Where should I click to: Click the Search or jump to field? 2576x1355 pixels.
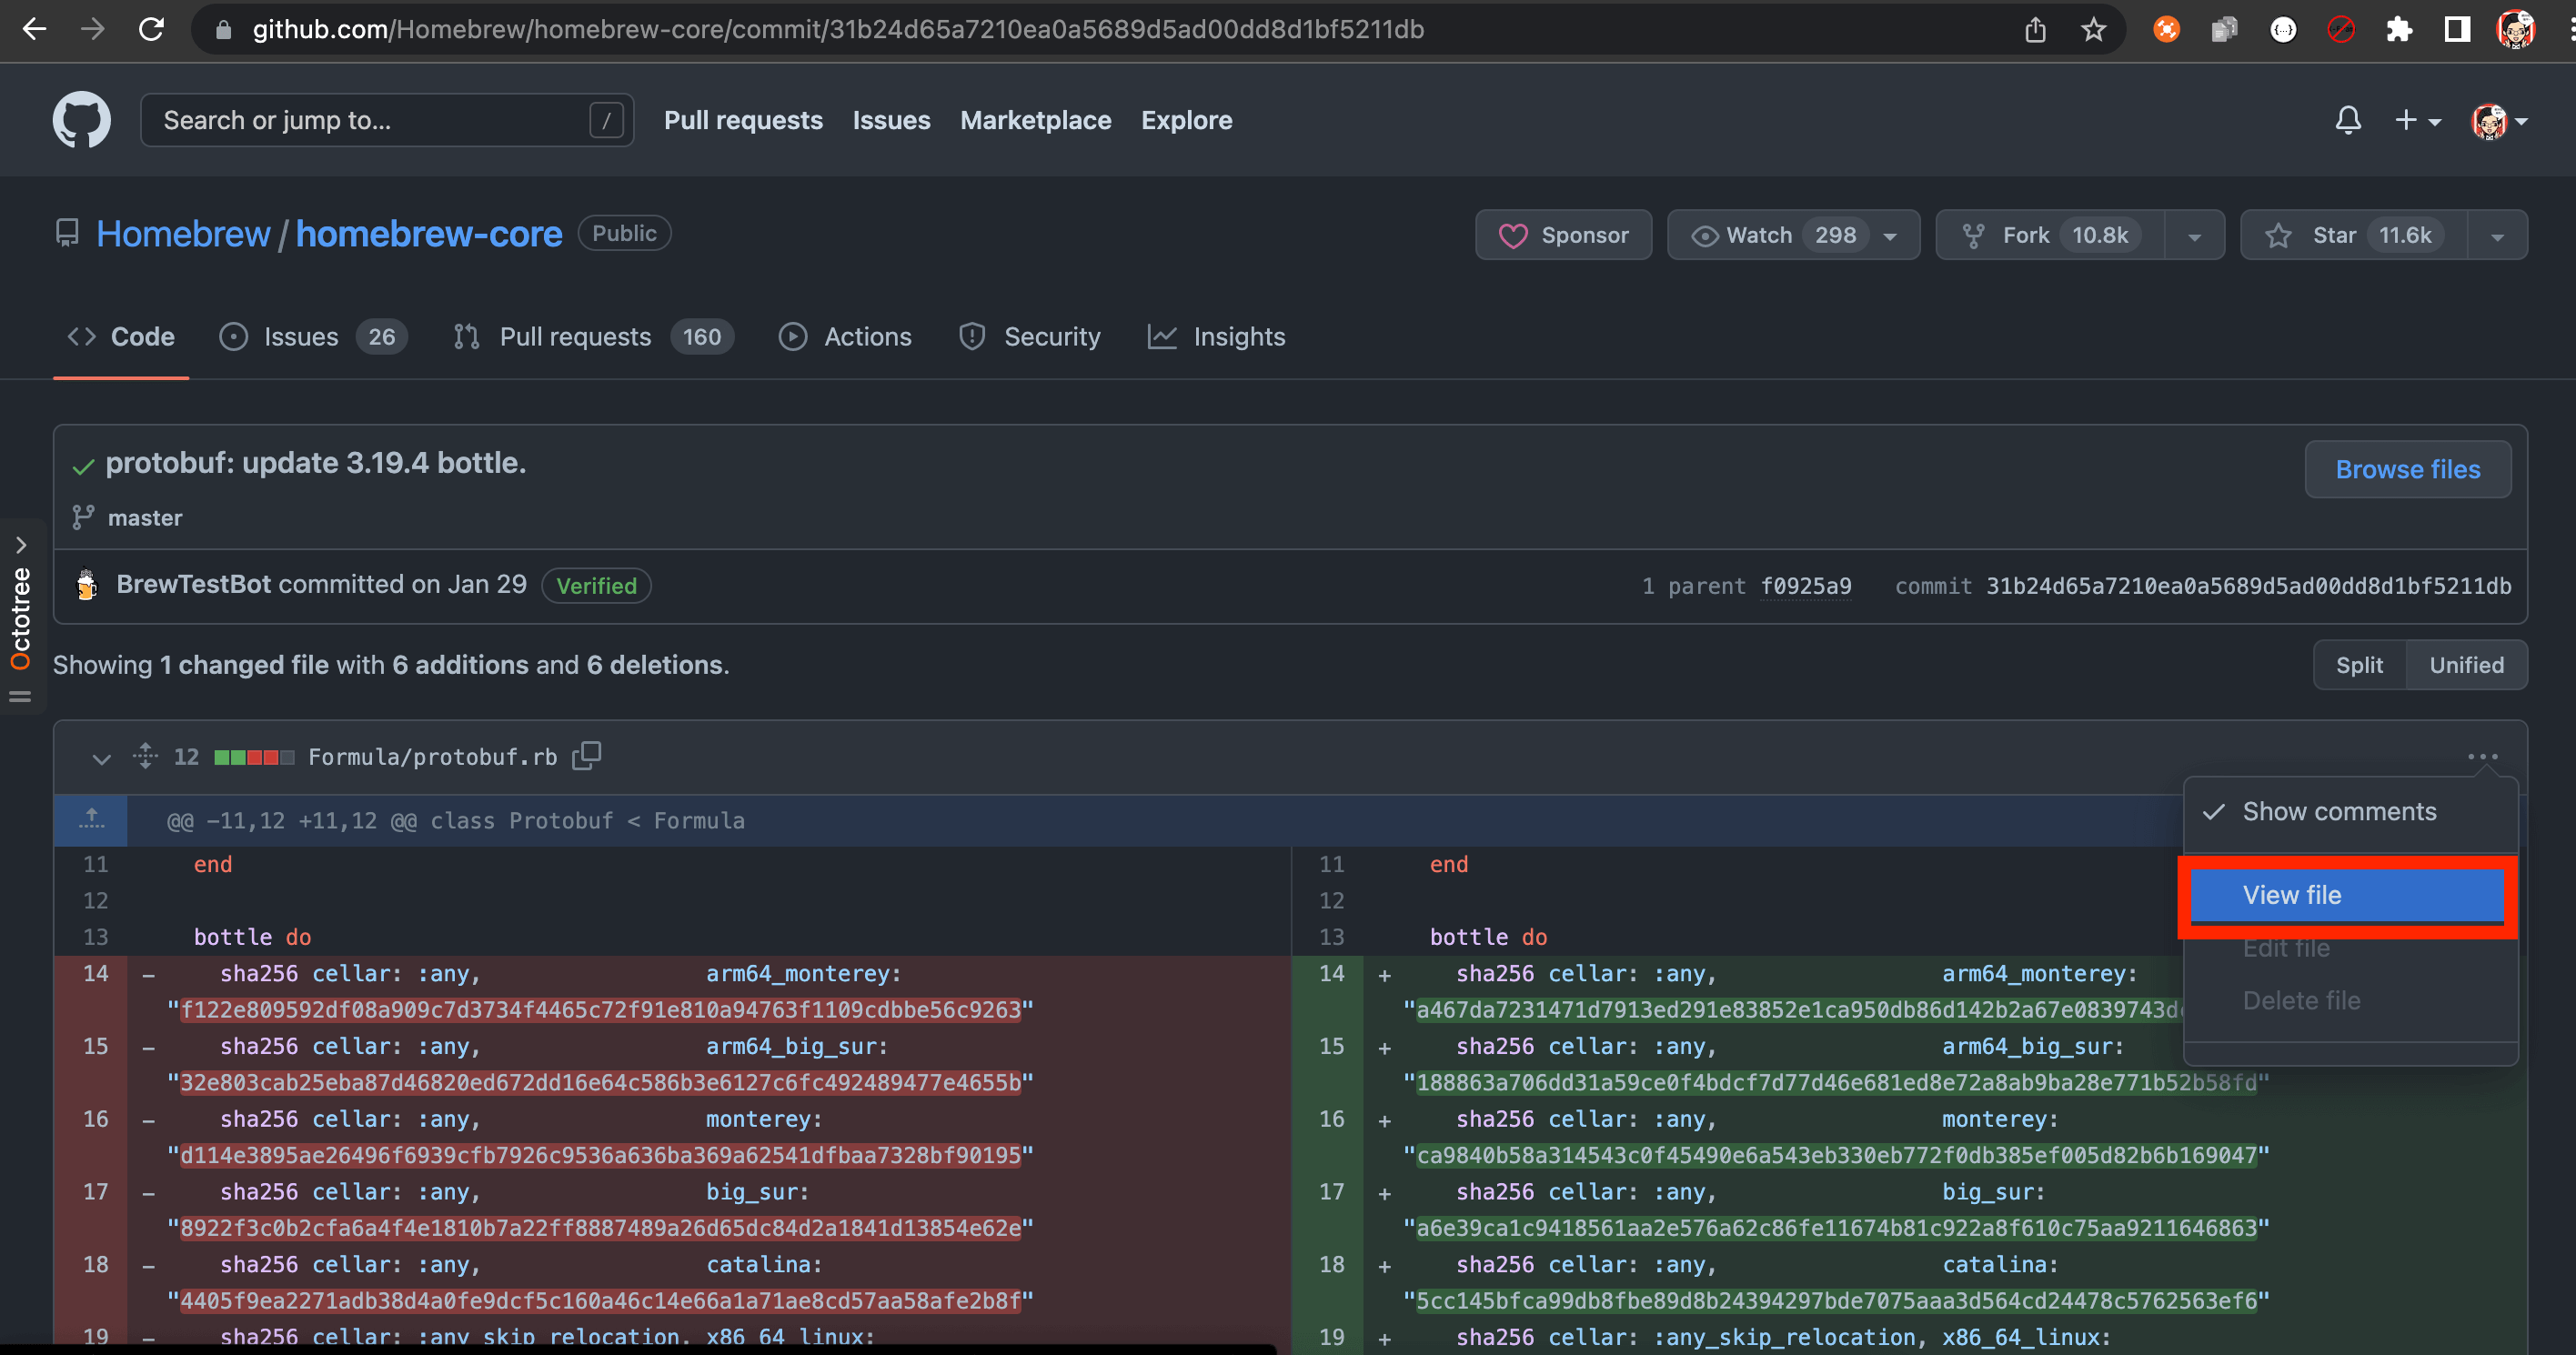(x=387, y=120)
